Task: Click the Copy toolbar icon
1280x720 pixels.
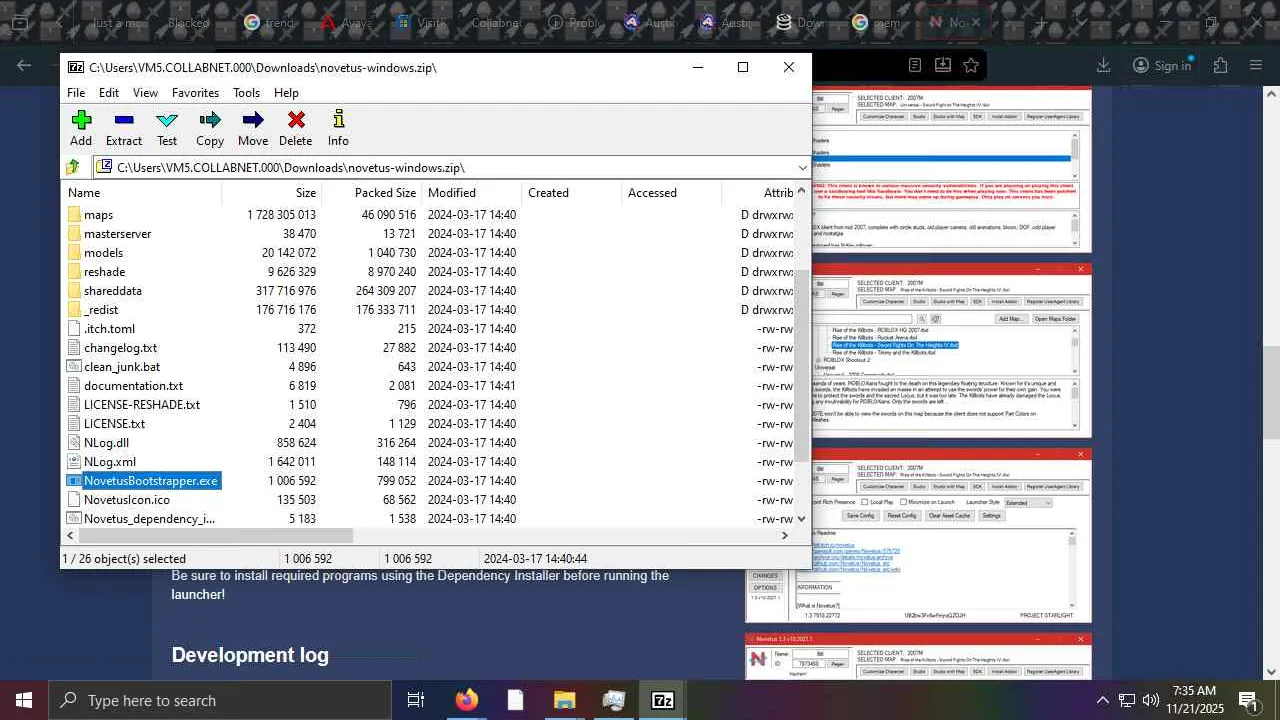Action: (x=210, y=128)
